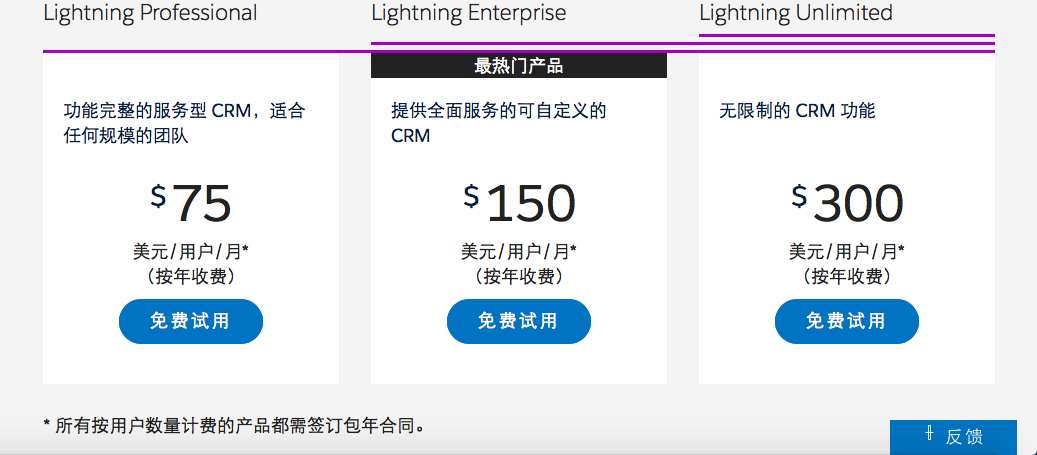The image size is (1037, 455).
Task: Click 按年收费 under the $300 price
Action: (847, 276)
